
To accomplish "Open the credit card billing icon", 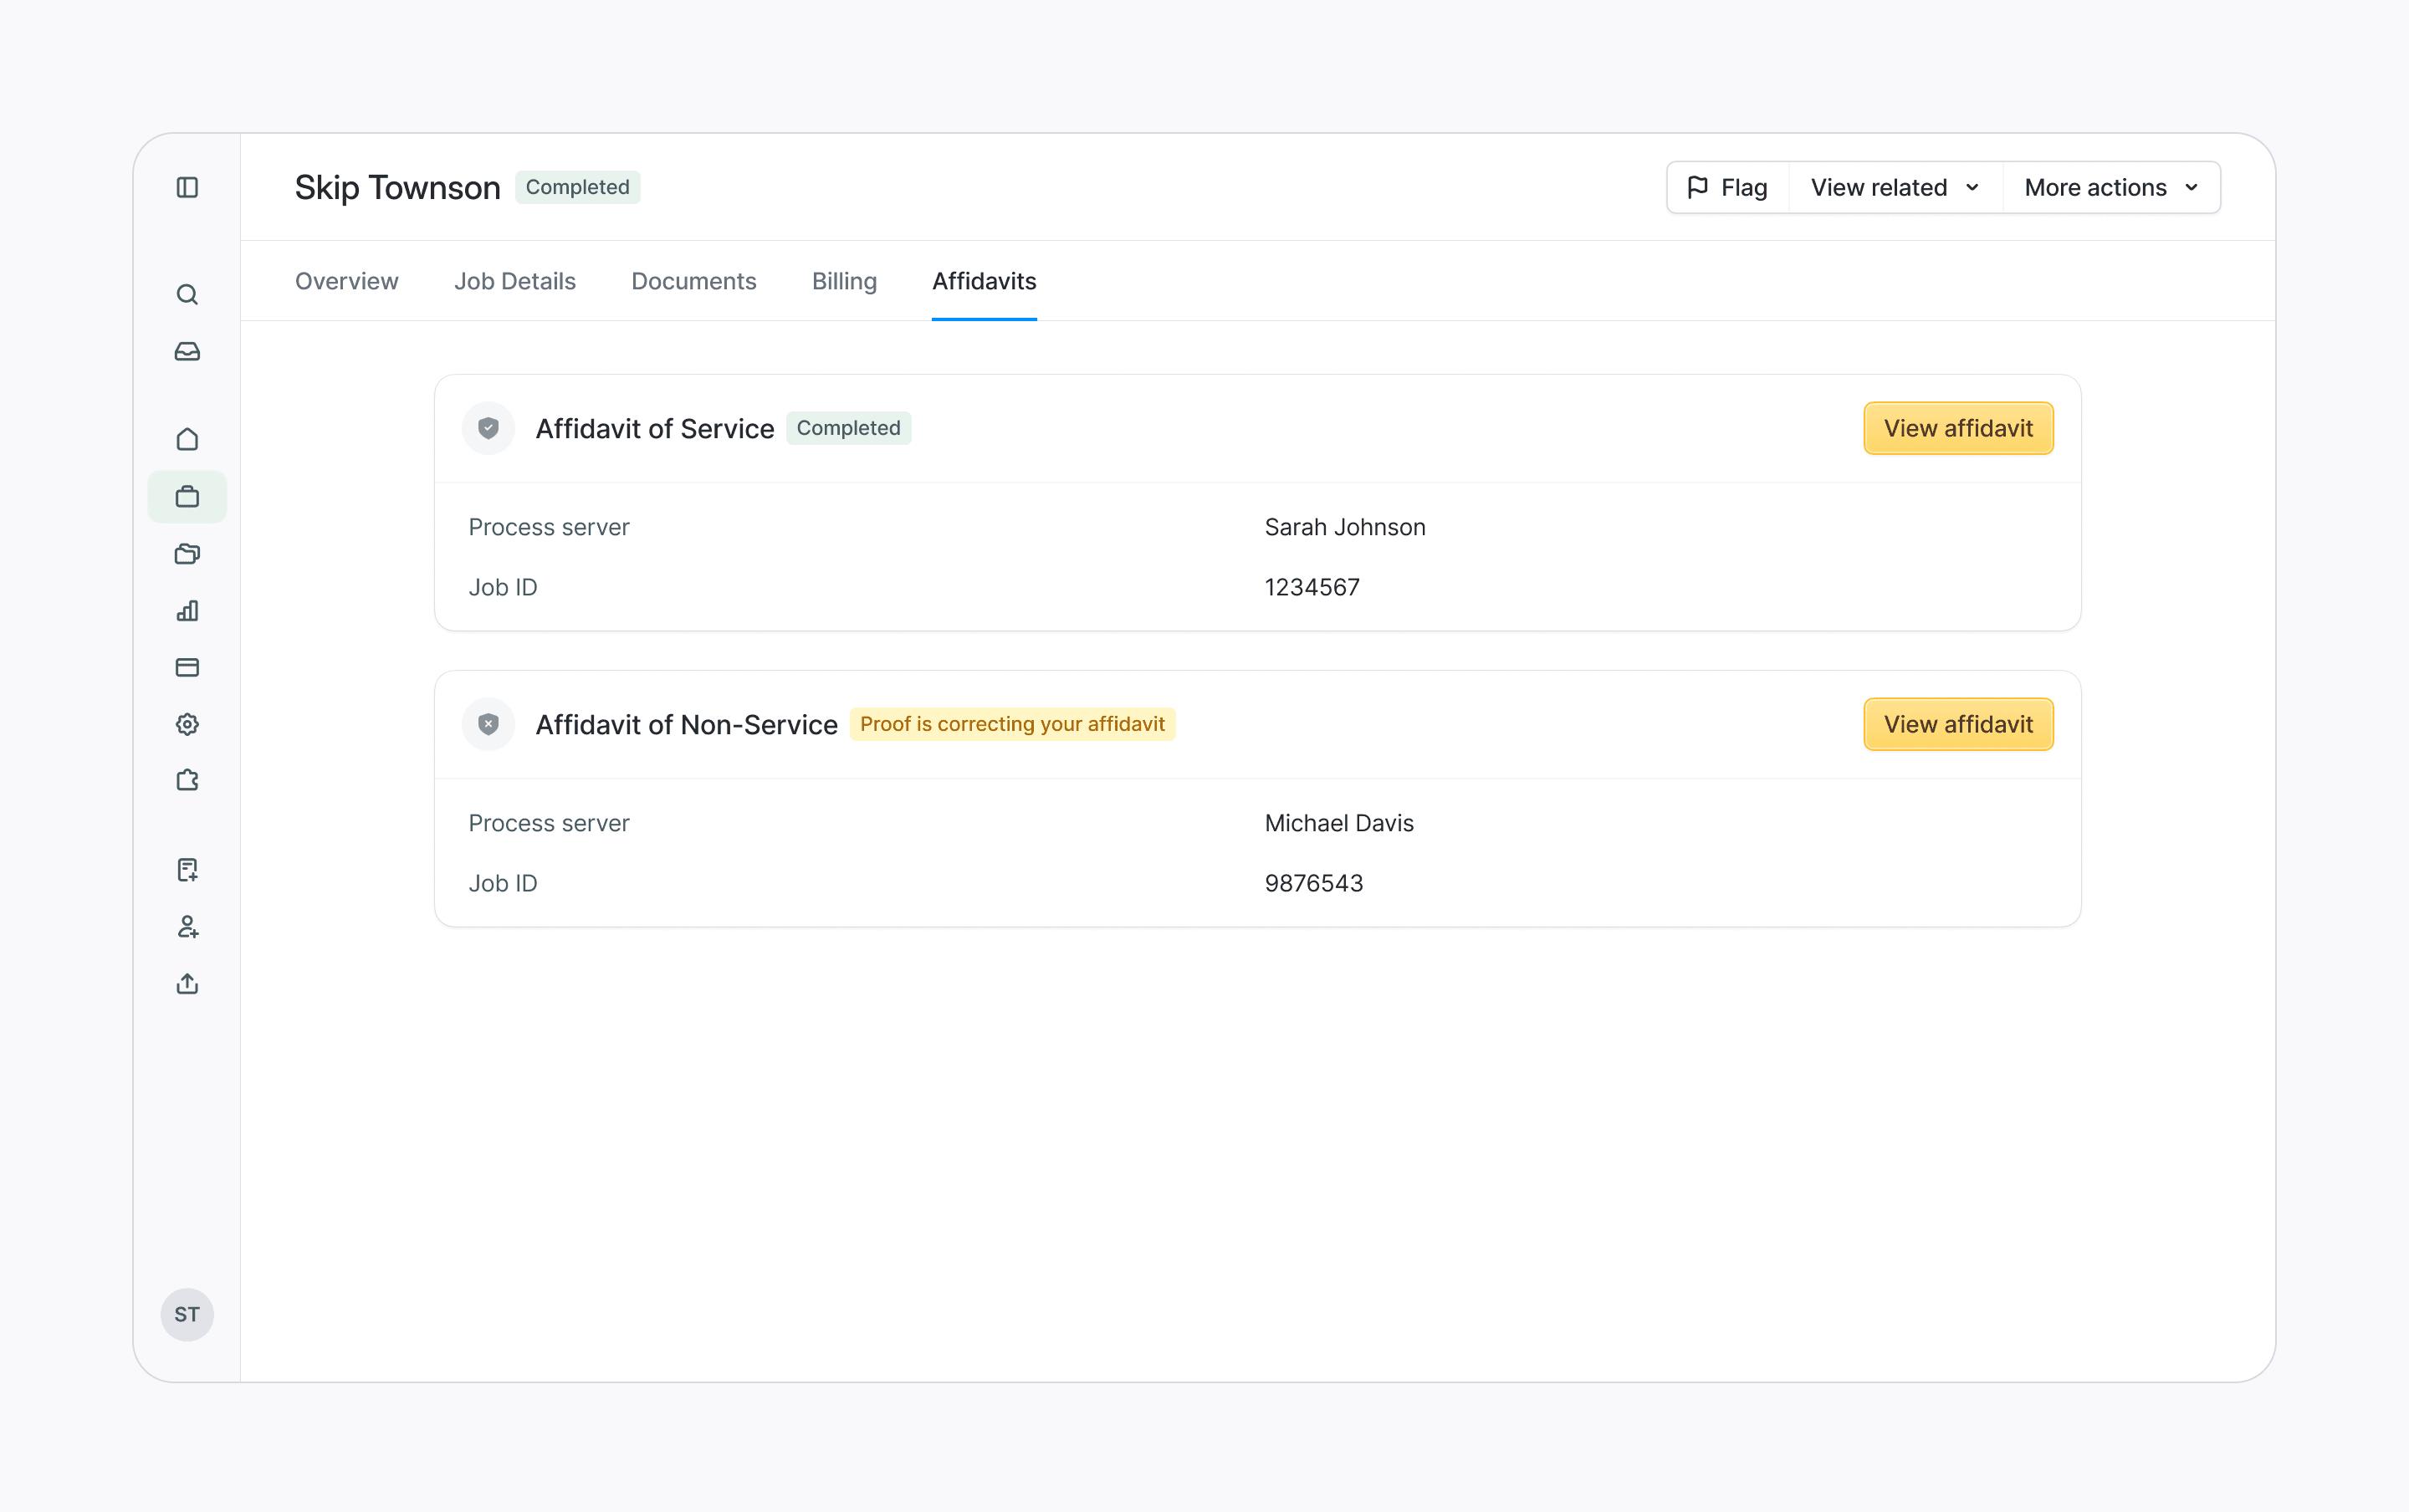I will click(x=187, y=667).
